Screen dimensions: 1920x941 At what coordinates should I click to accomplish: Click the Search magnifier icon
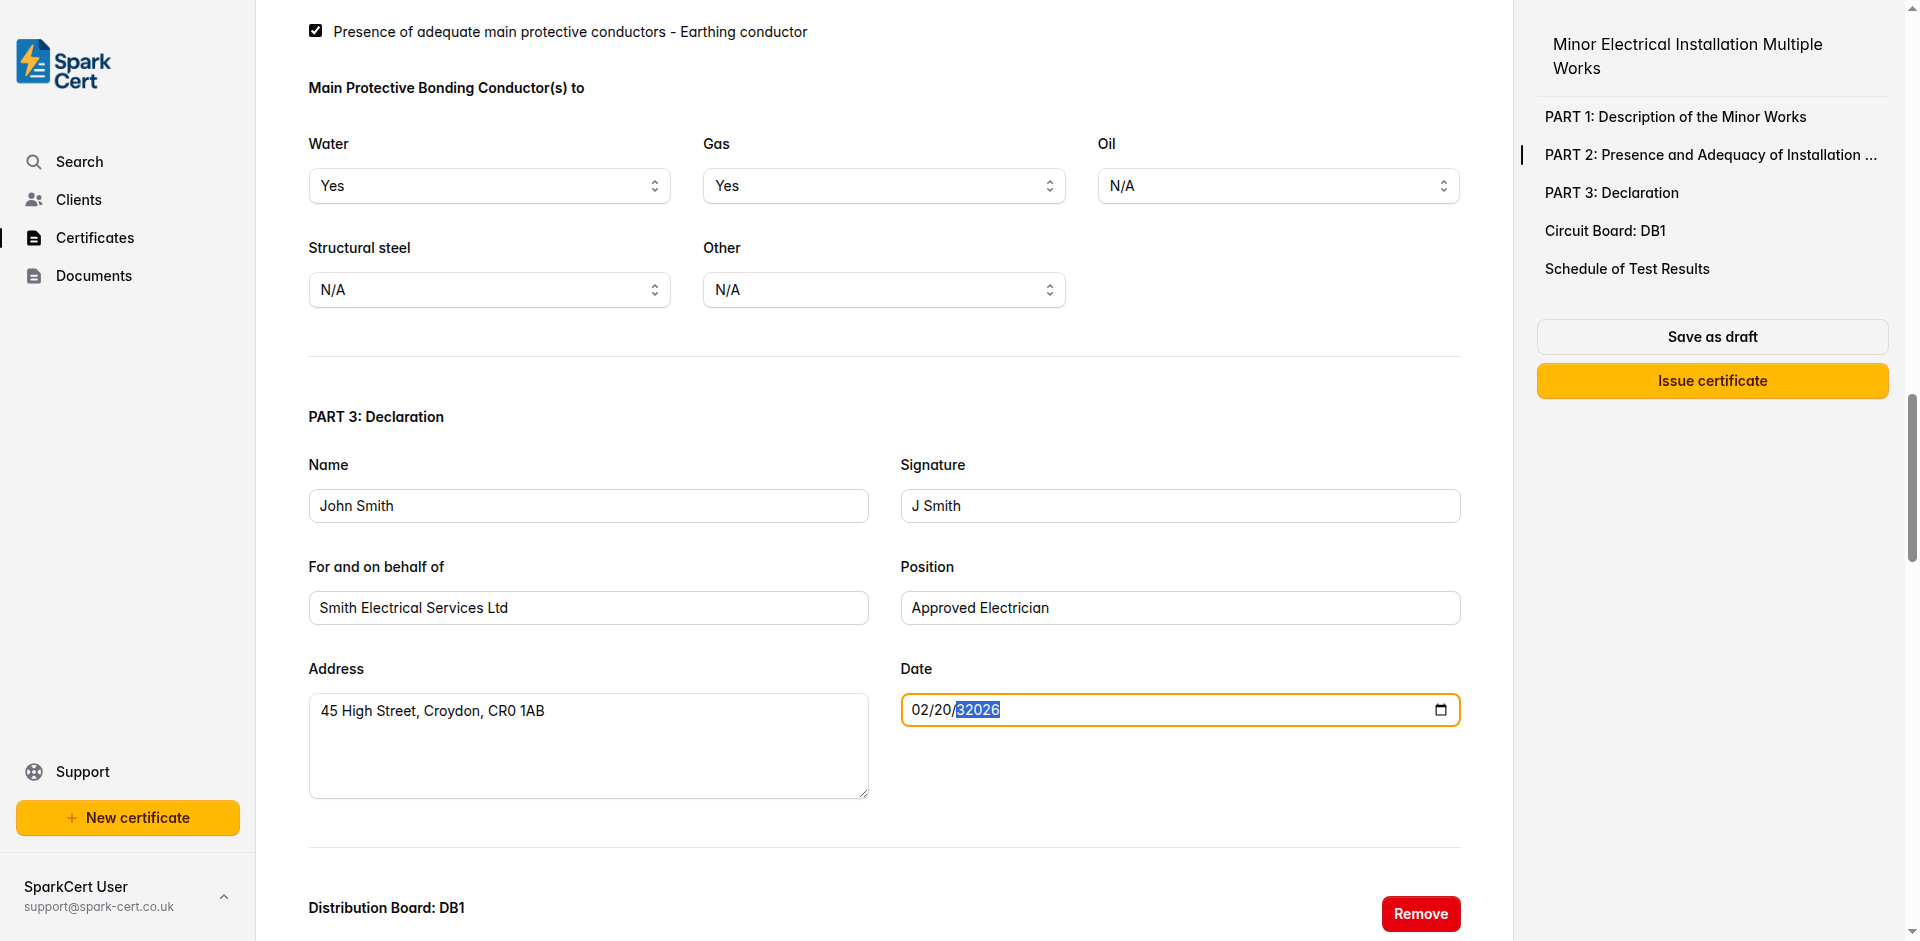pos(34,162)
